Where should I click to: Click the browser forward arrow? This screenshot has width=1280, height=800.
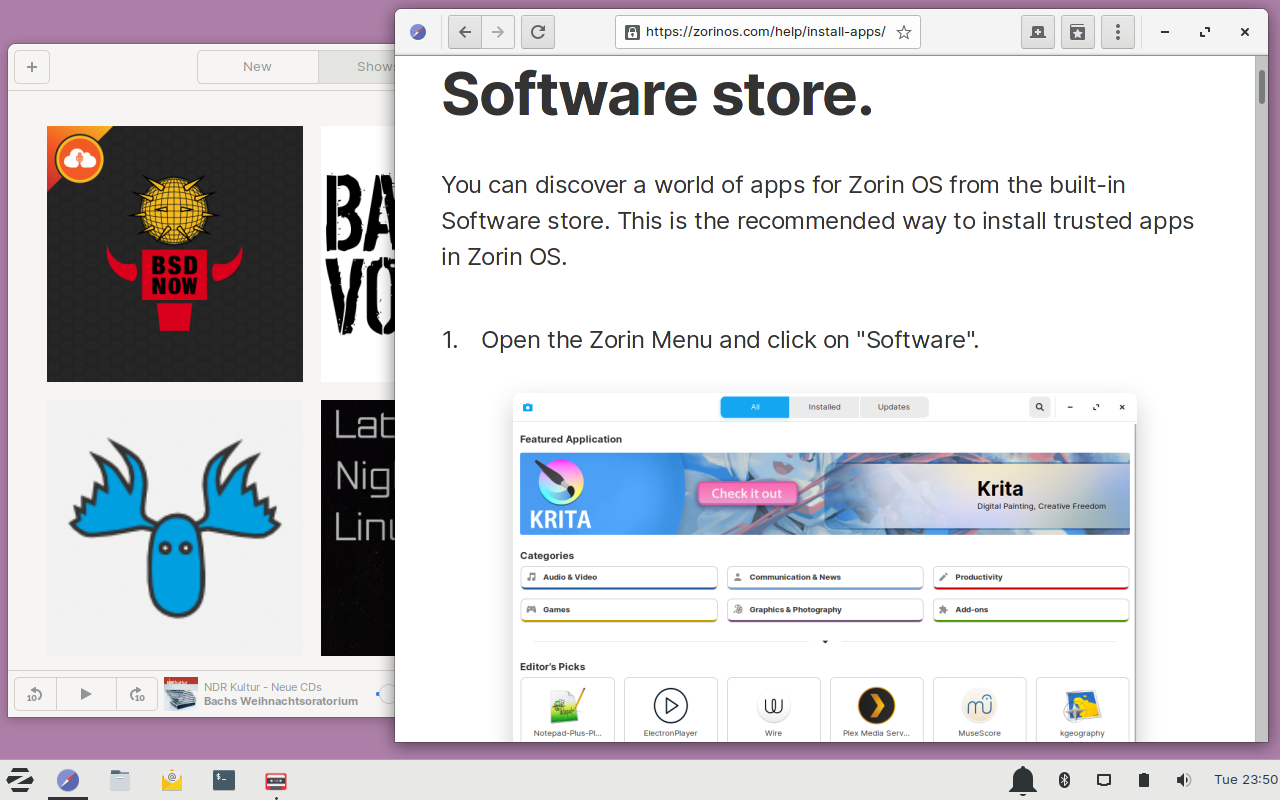(497, 32)
